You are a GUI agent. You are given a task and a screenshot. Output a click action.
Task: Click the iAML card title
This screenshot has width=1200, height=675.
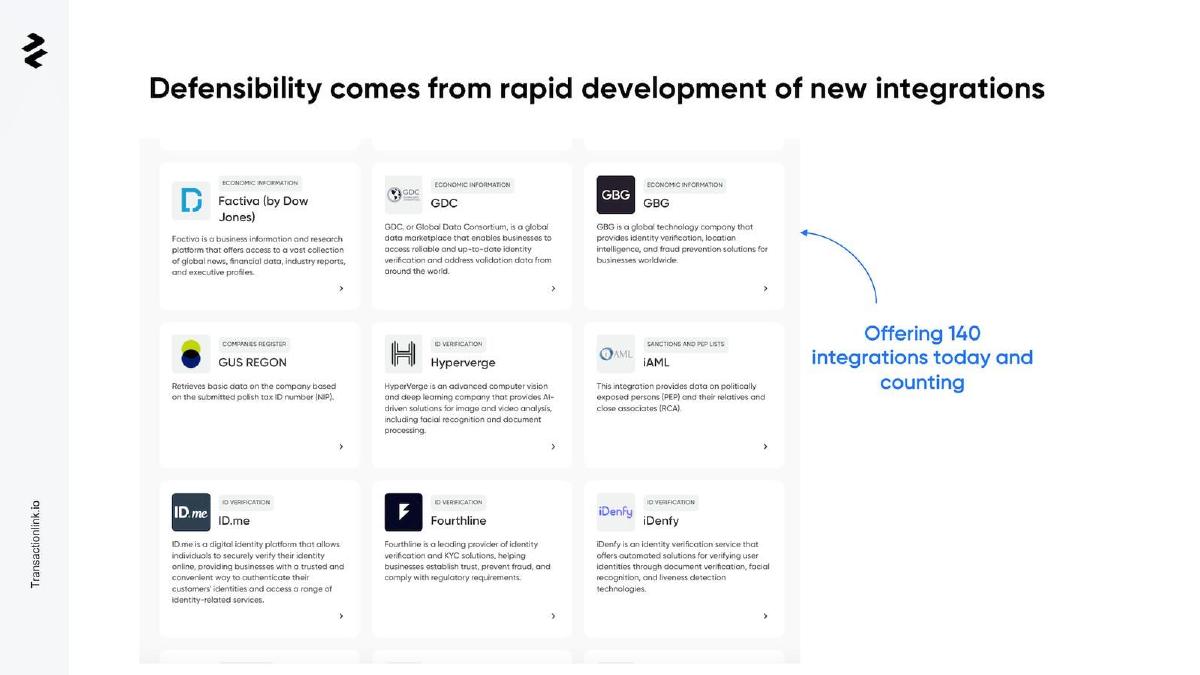656,362
